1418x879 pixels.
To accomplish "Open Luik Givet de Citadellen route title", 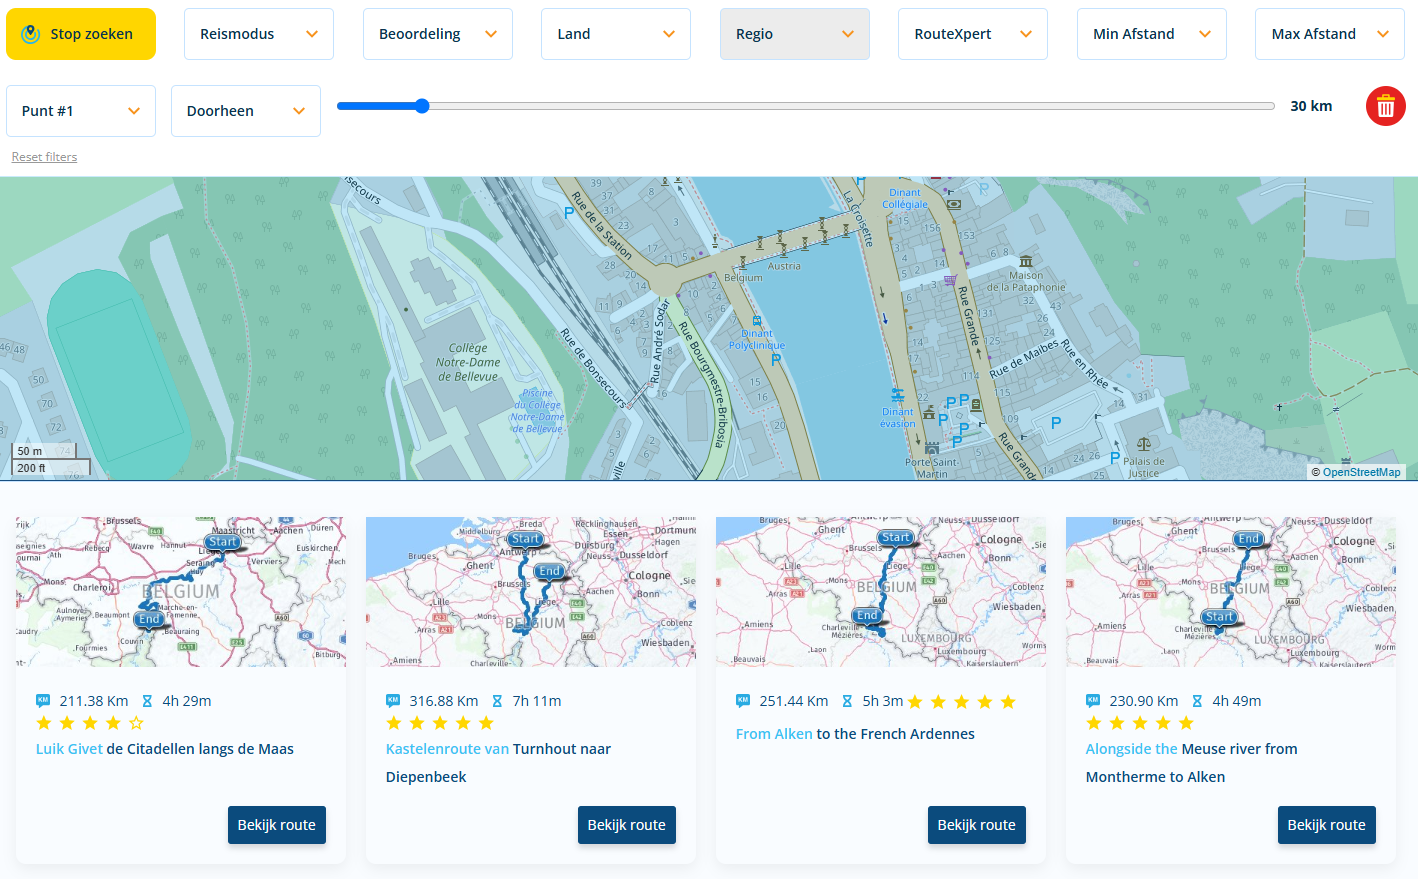I will (165, 749).
